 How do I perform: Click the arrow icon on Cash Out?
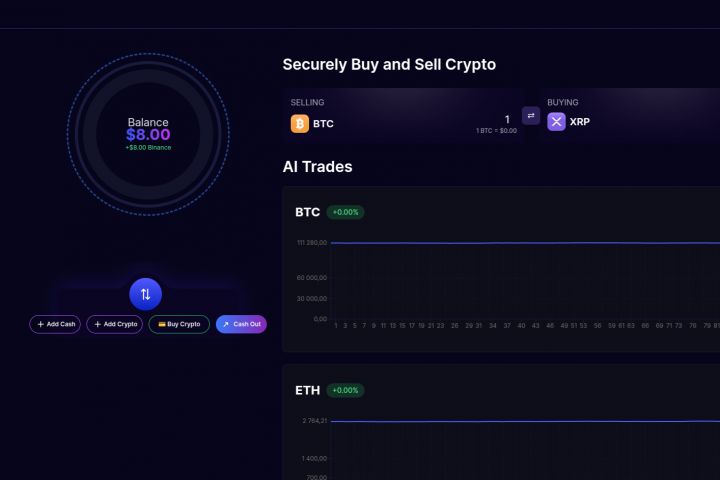(x=226, y=324)
